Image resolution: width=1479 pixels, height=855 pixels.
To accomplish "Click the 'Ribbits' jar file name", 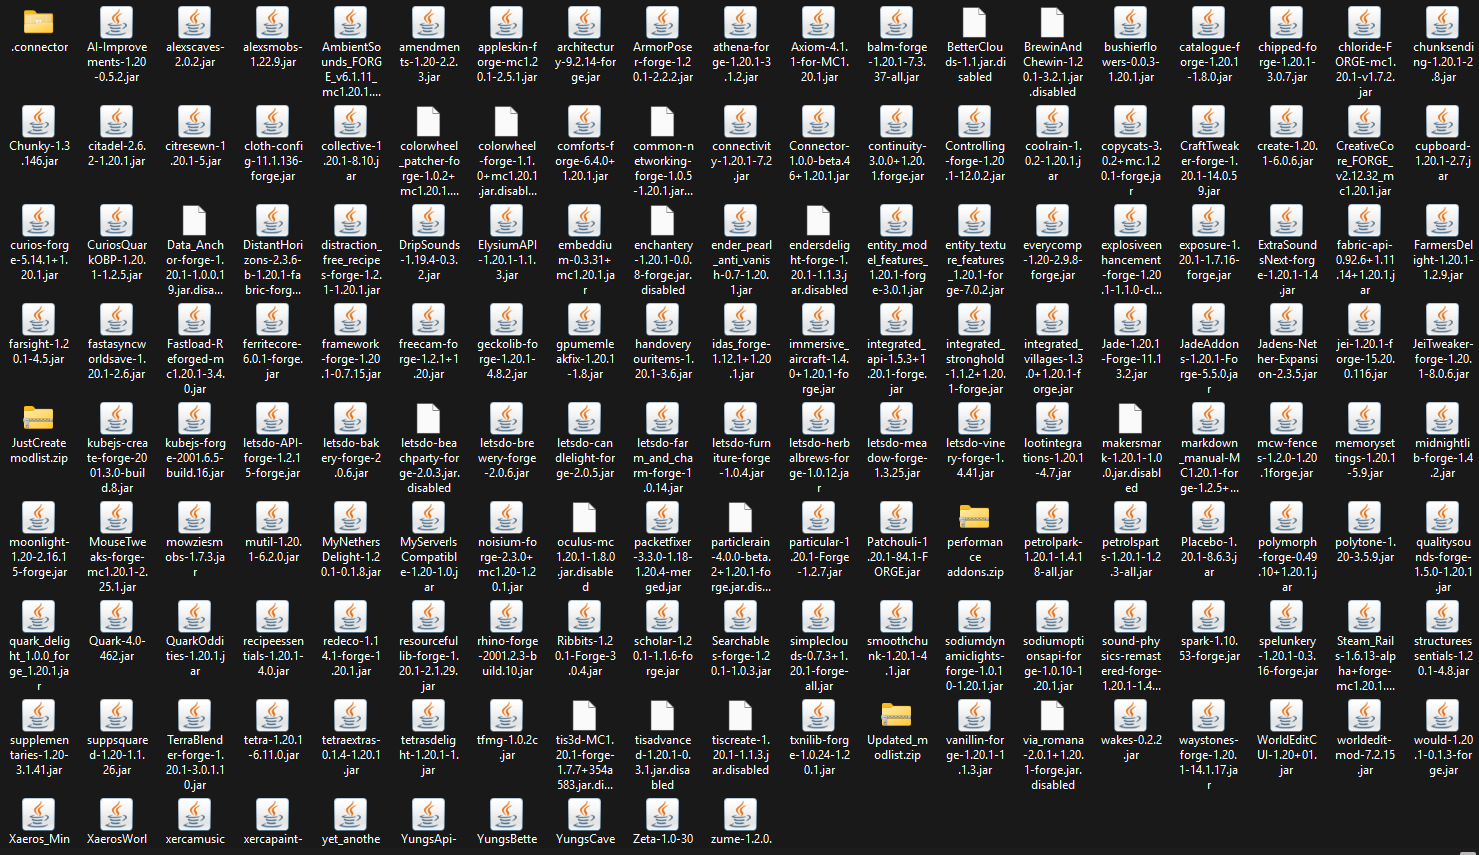I will tap(584, 656).
